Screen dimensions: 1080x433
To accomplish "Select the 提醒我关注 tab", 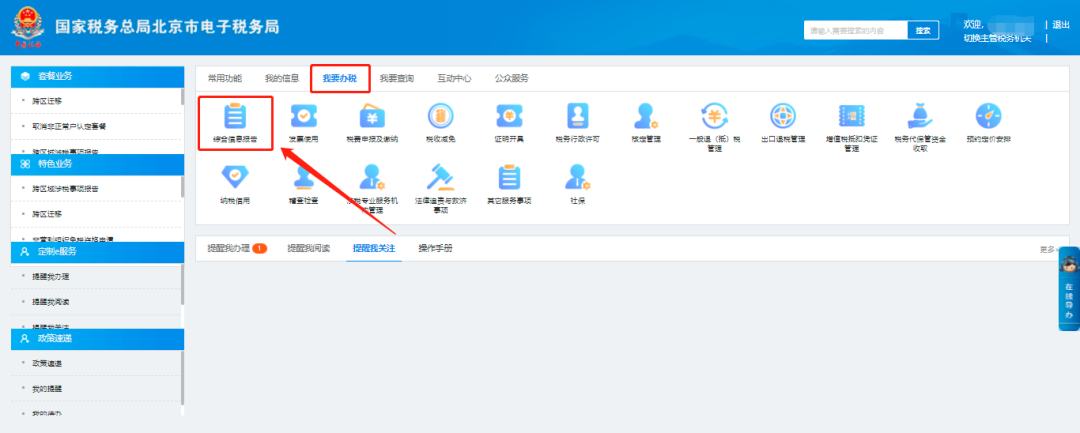I will (374, 249).
